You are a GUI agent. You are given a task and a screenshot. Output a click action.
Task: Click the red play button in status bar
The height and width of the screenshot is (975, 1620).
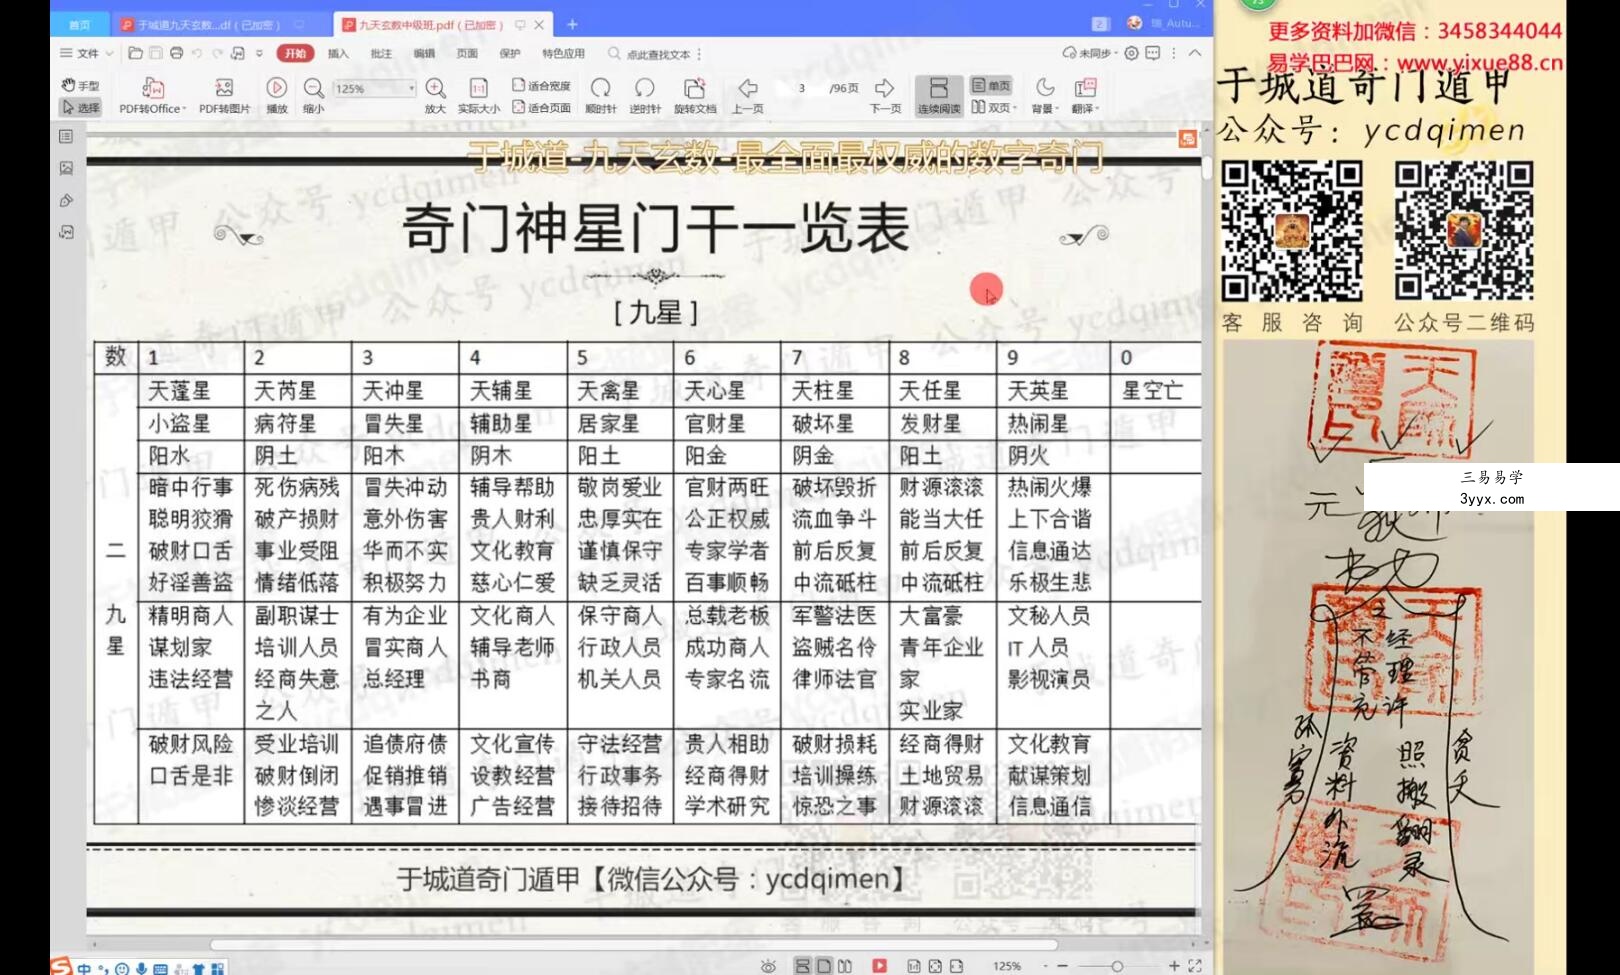[879, 966]
